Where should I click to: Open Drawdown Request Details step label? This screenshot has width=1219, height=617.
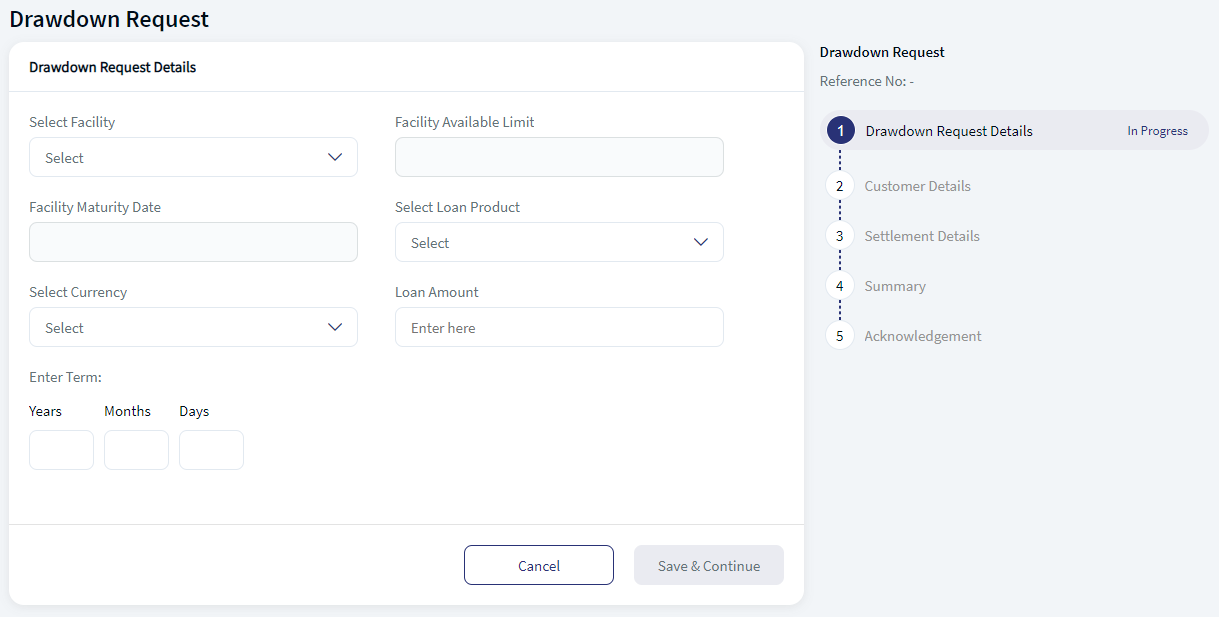(x=949, y=131)
